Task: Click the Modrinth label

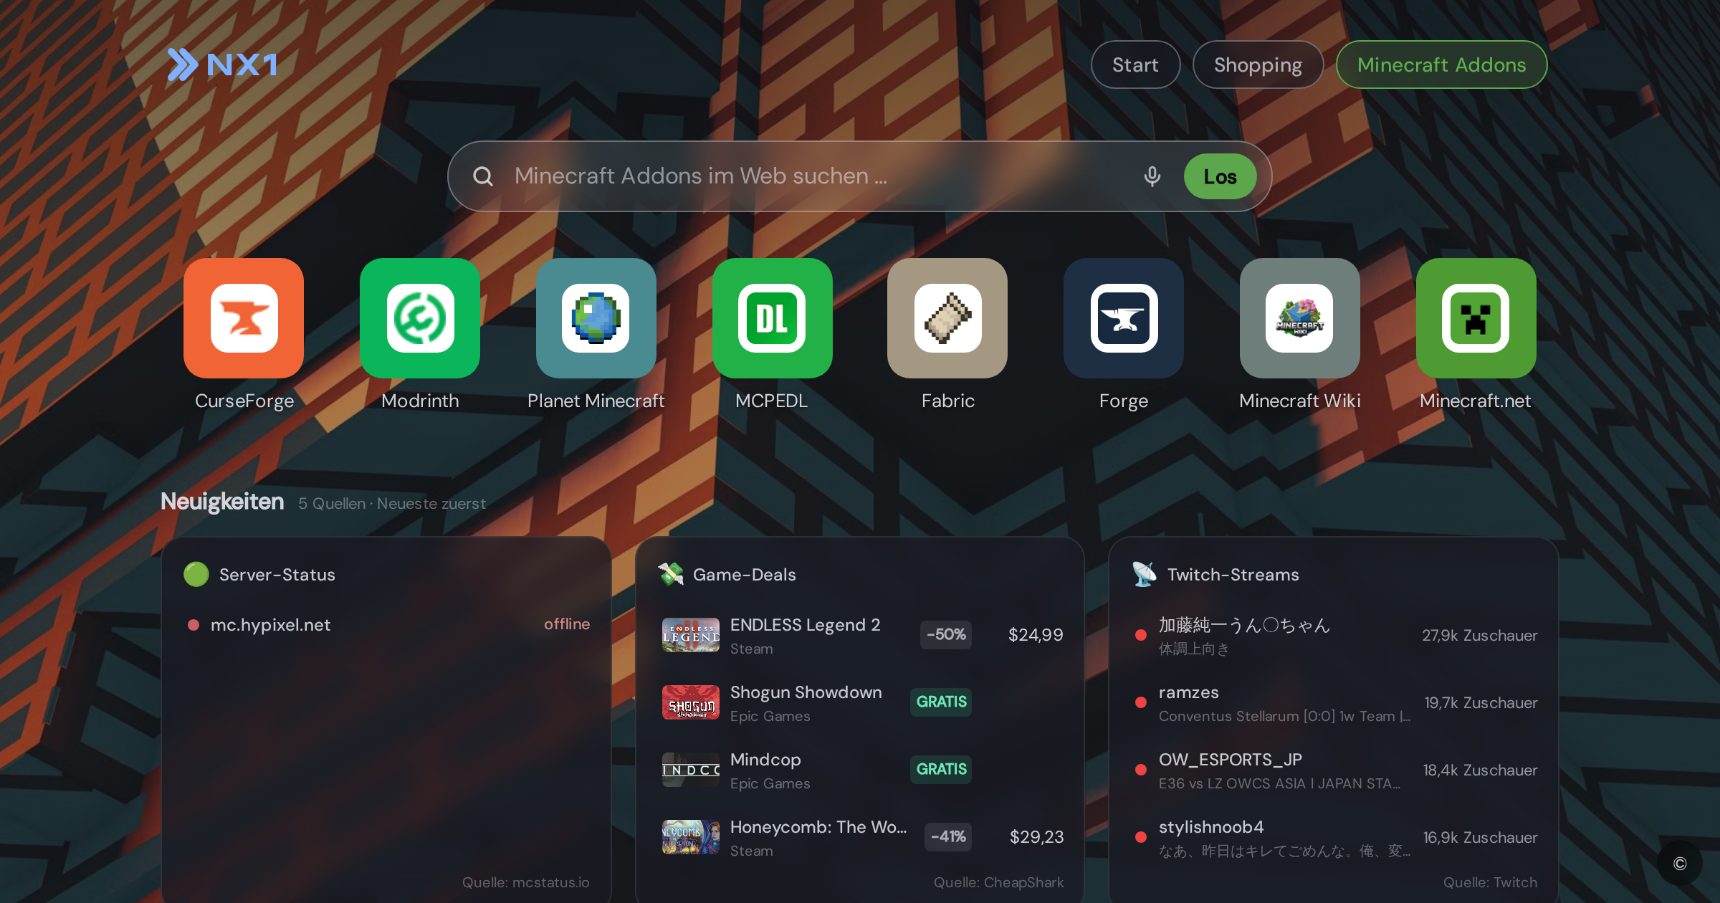Action: (x=420, y=401)
